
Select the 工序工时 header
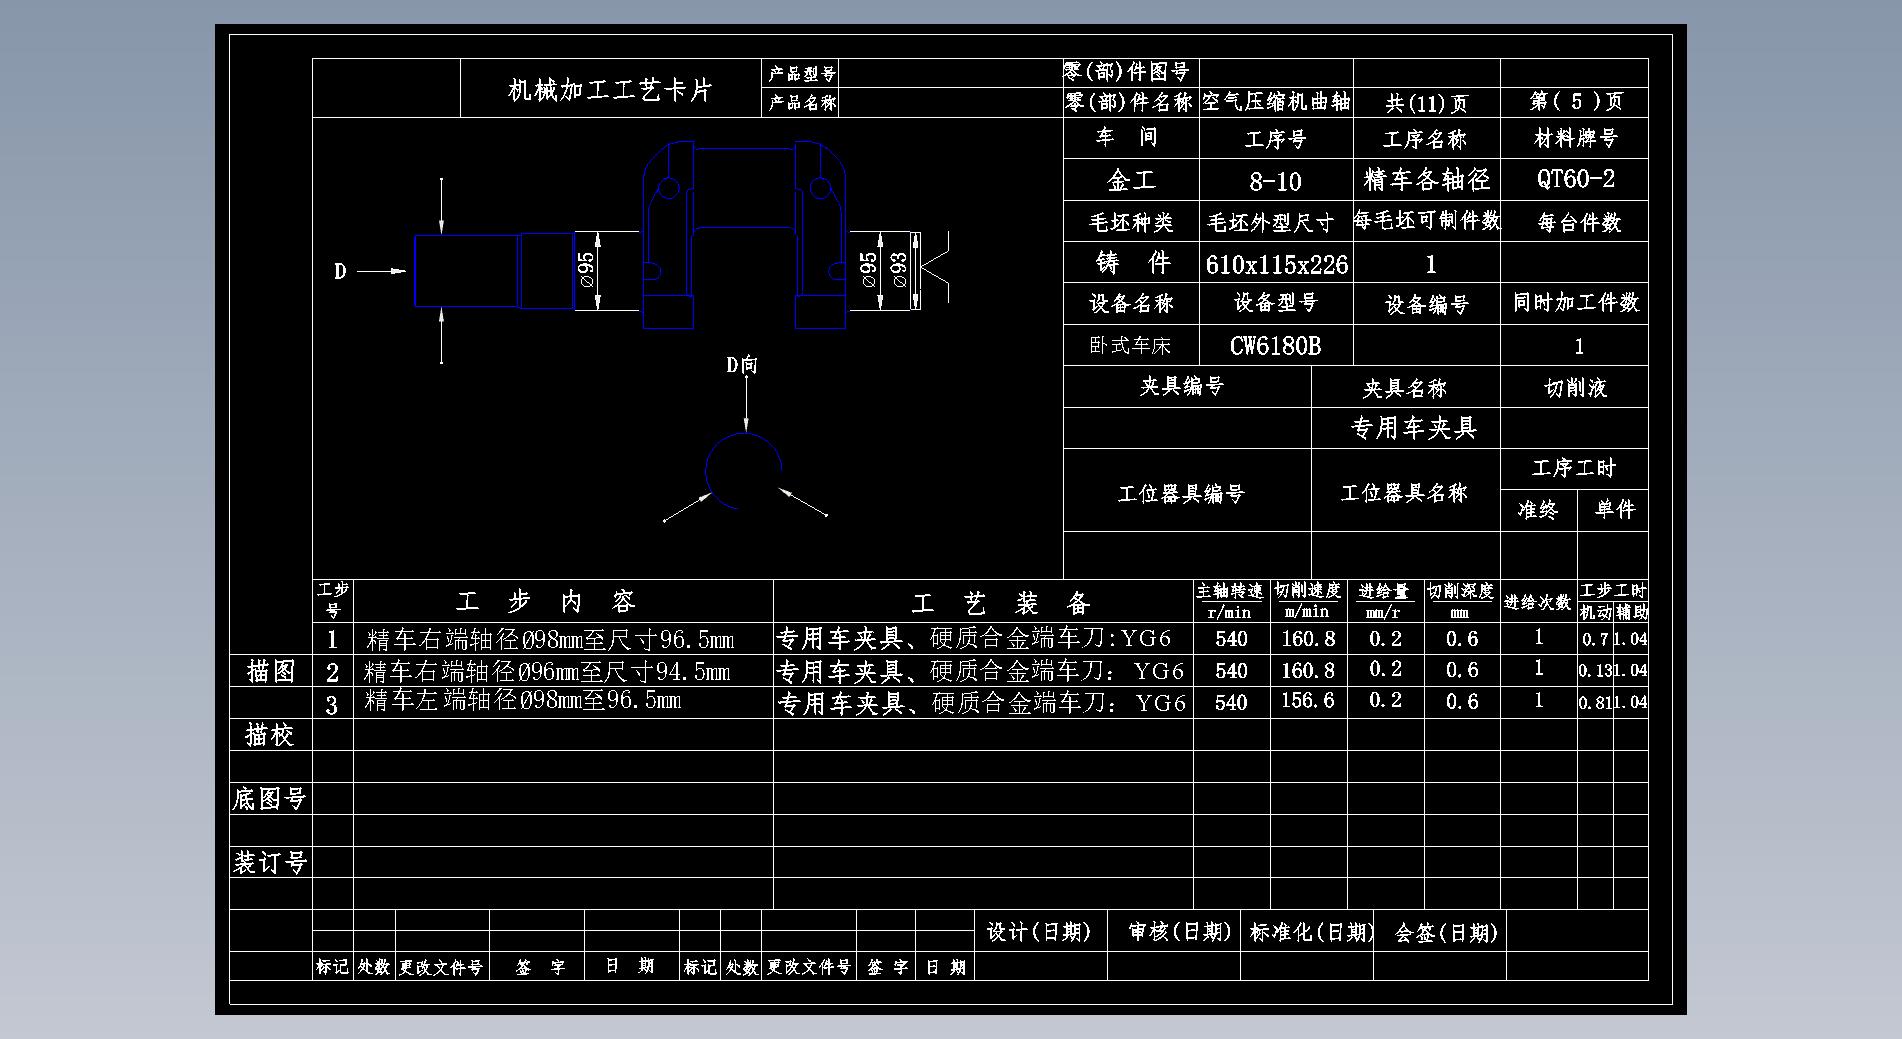1575,468
